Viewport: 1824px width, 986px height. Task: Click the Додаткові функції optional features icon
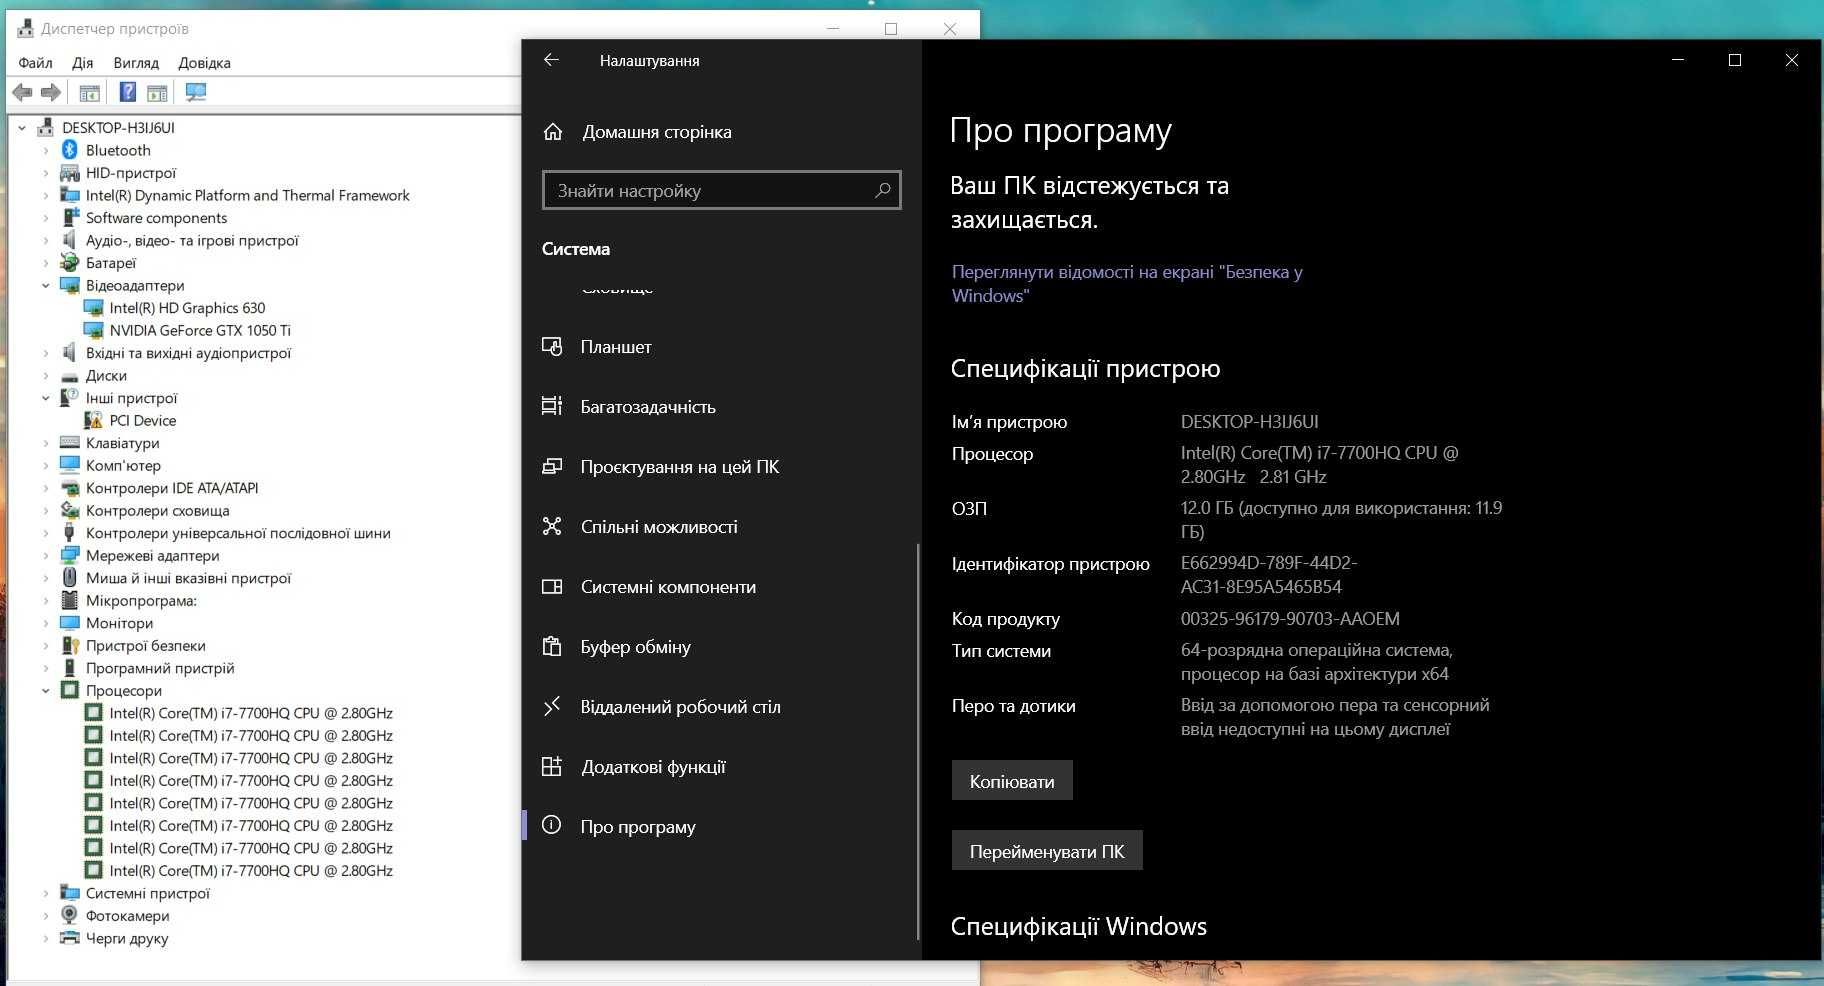coord(552,766)
